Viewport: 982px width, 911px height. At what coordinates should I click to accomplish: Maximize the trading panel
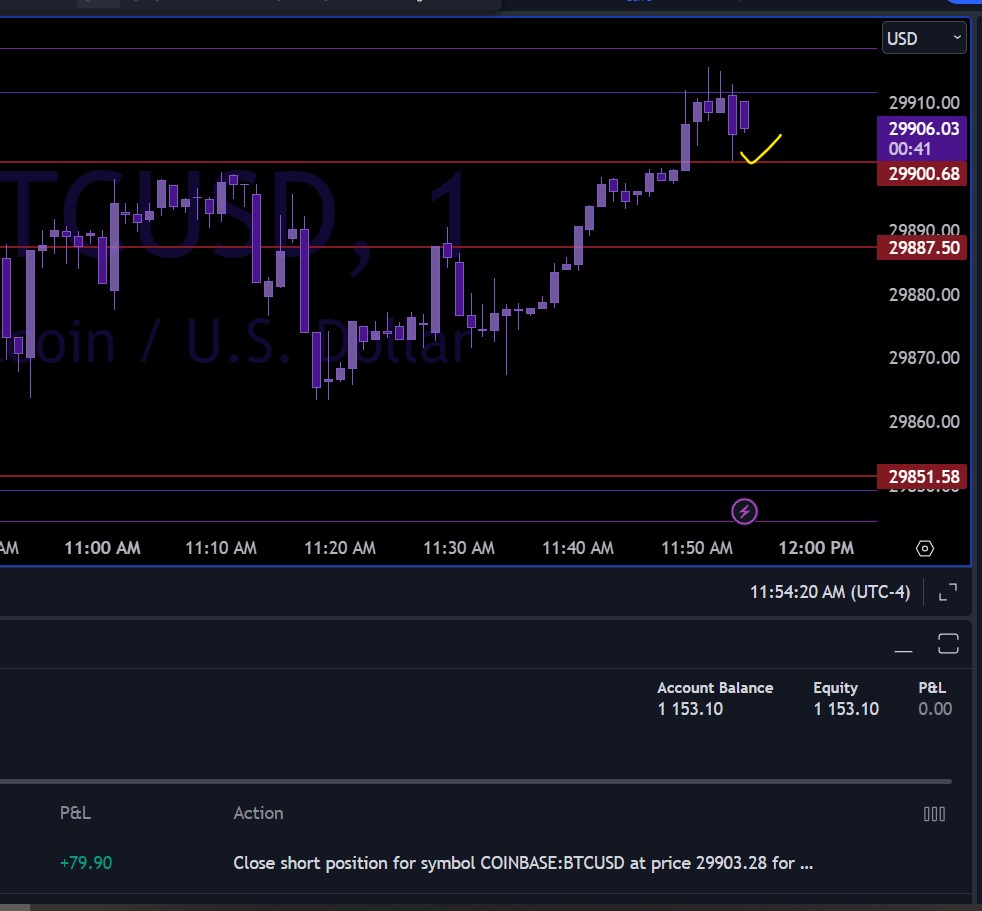(948, 644)
